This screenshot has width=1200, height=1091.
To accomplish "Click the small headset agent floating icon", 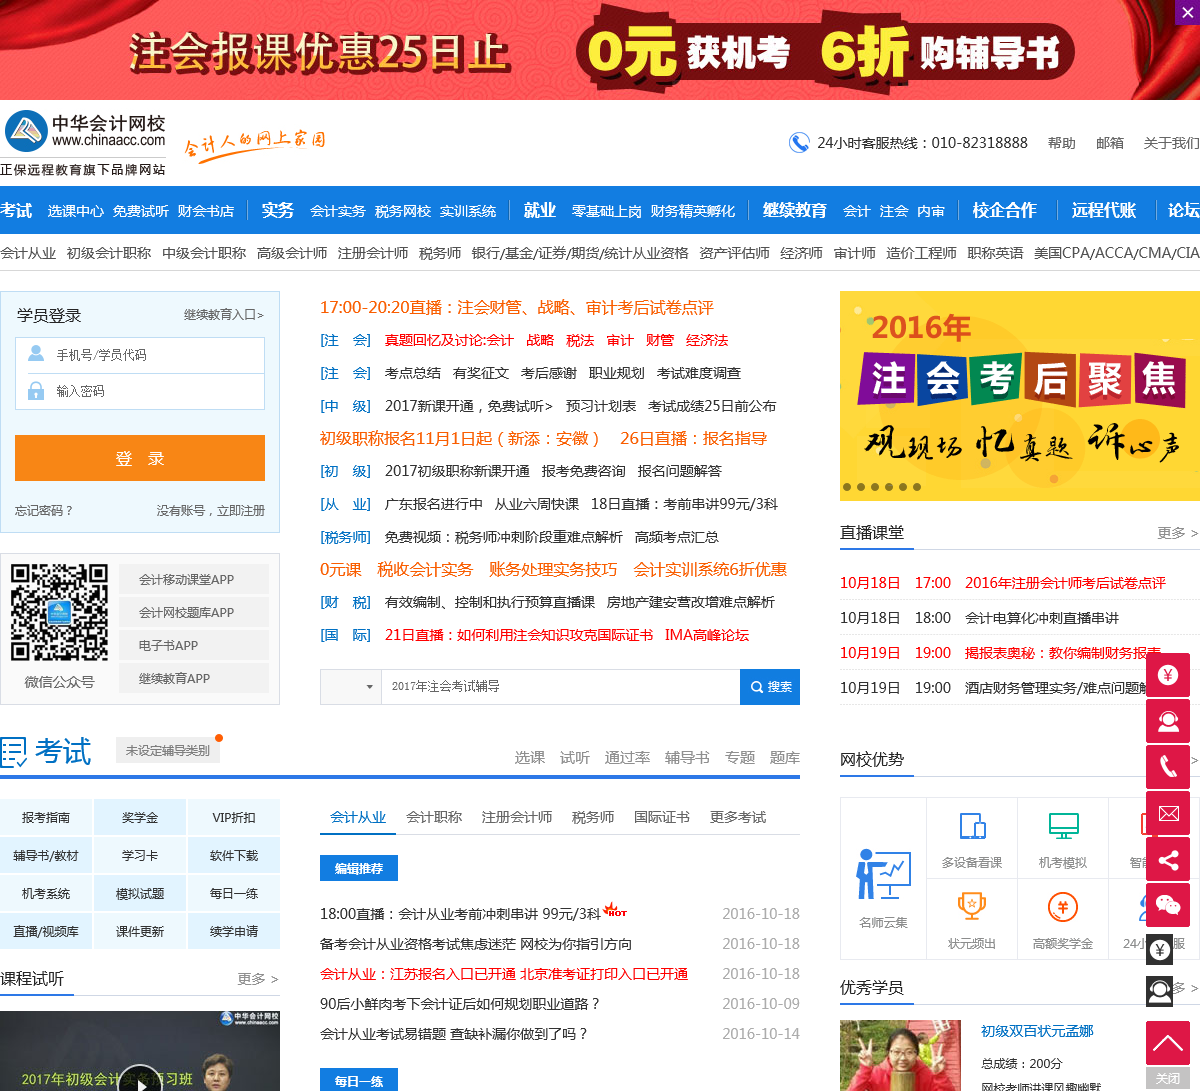I will coord(1160,991).
